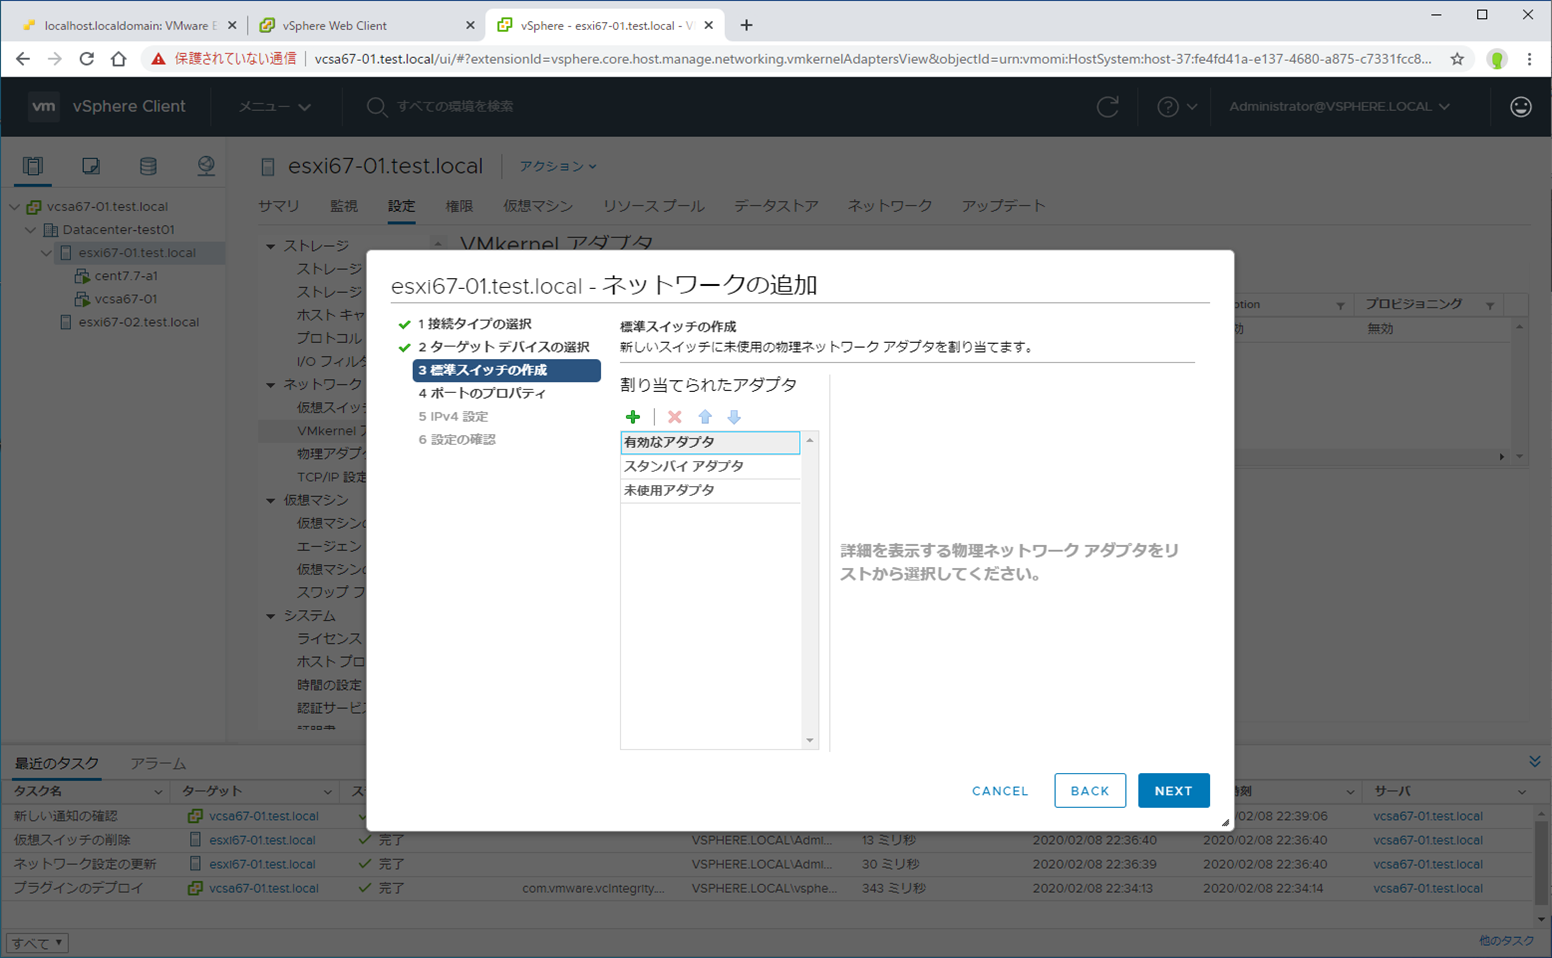This screenshot has height=958, width=1552.
Task: Open the 他のタスク link
Action: coord(1505,941)
